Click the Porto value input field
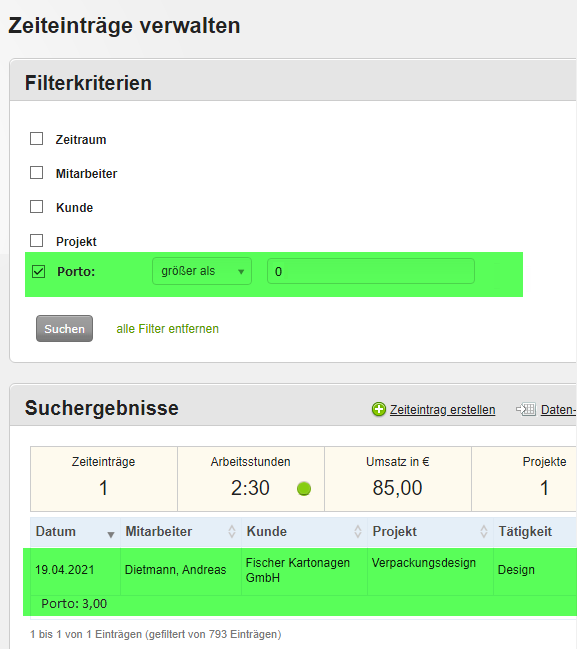Screen dimensions: 577x649 click(371, 271)
